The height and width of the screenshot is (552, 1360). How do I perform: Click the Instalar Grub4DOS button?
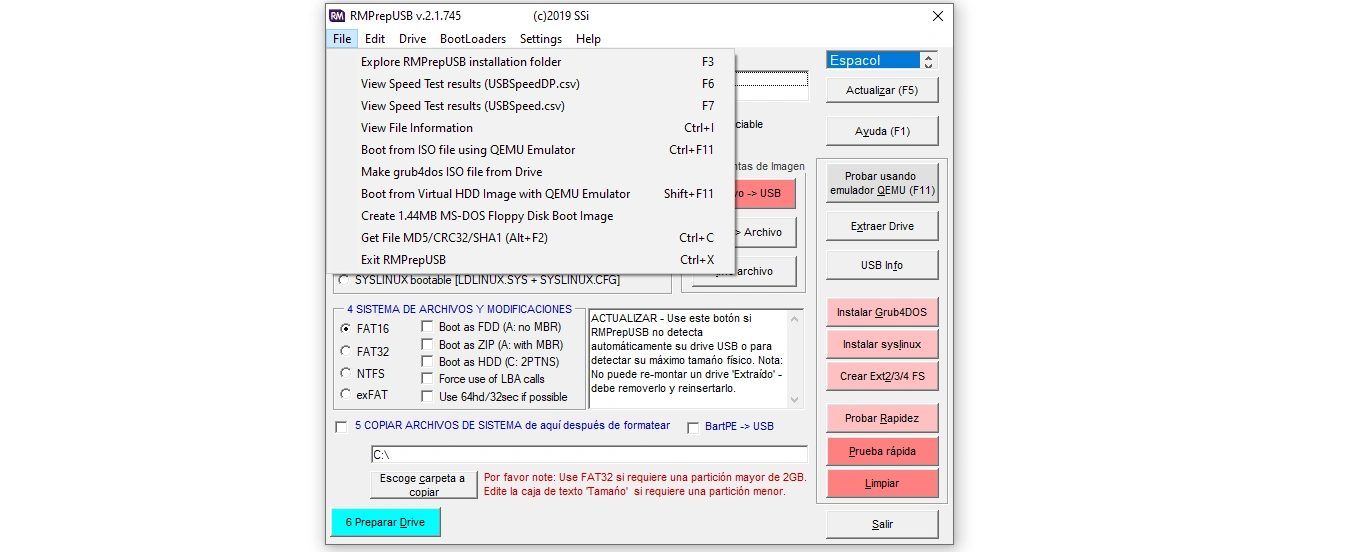(x=882, y=313)
